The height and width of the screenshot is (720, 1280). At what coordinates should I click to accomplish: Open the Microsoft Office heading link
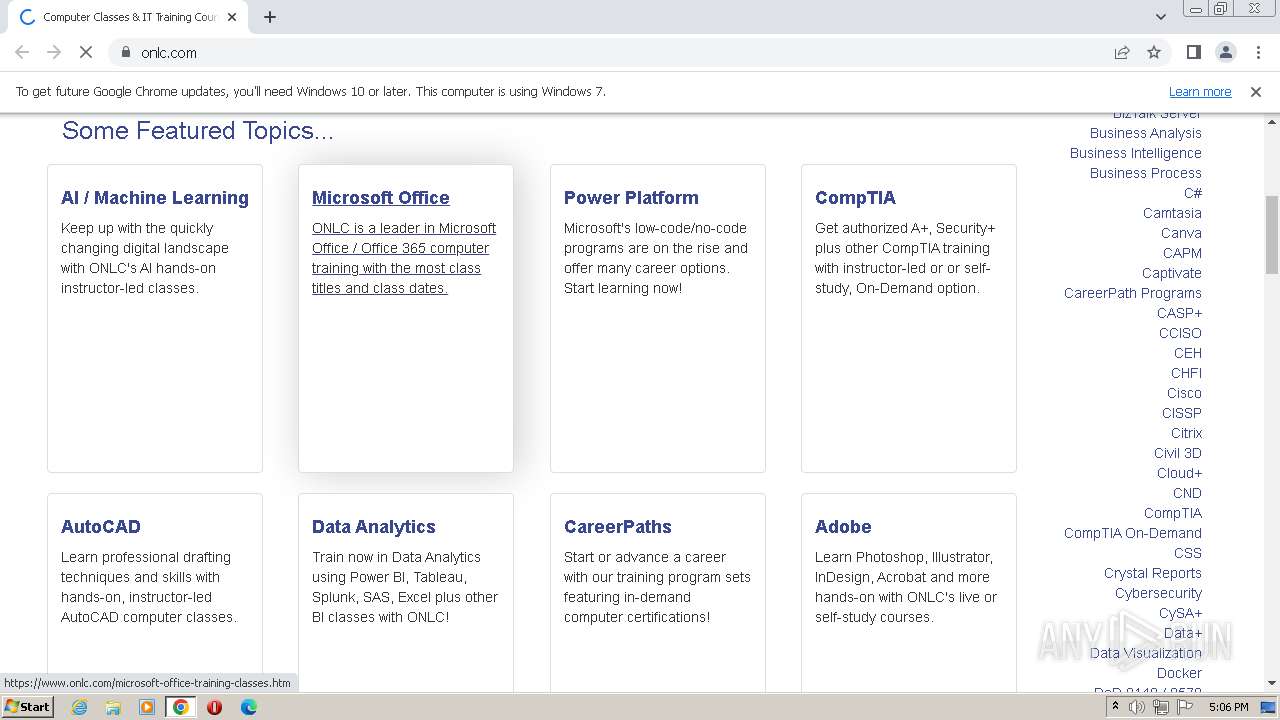click(x=381, y=198)
